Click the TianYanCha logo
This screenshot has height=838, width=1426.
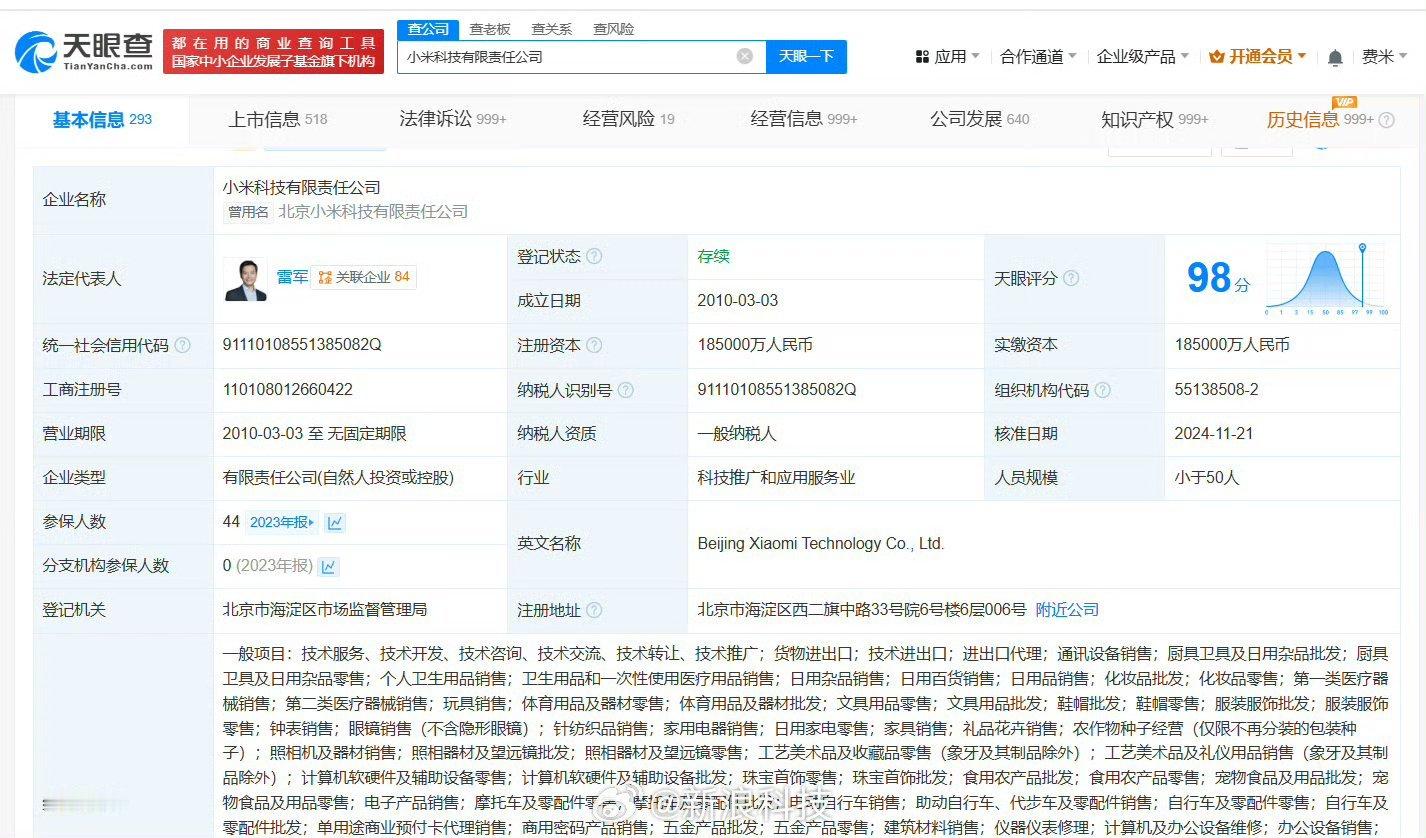pos(84,51)
